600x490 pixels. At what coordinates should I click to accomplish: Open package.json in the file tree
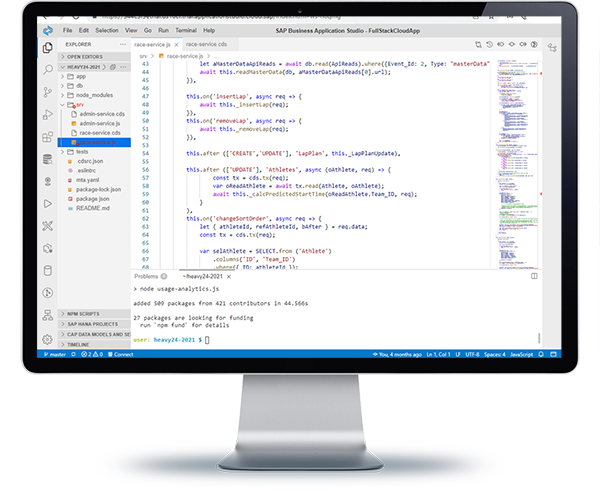(94, 199)
